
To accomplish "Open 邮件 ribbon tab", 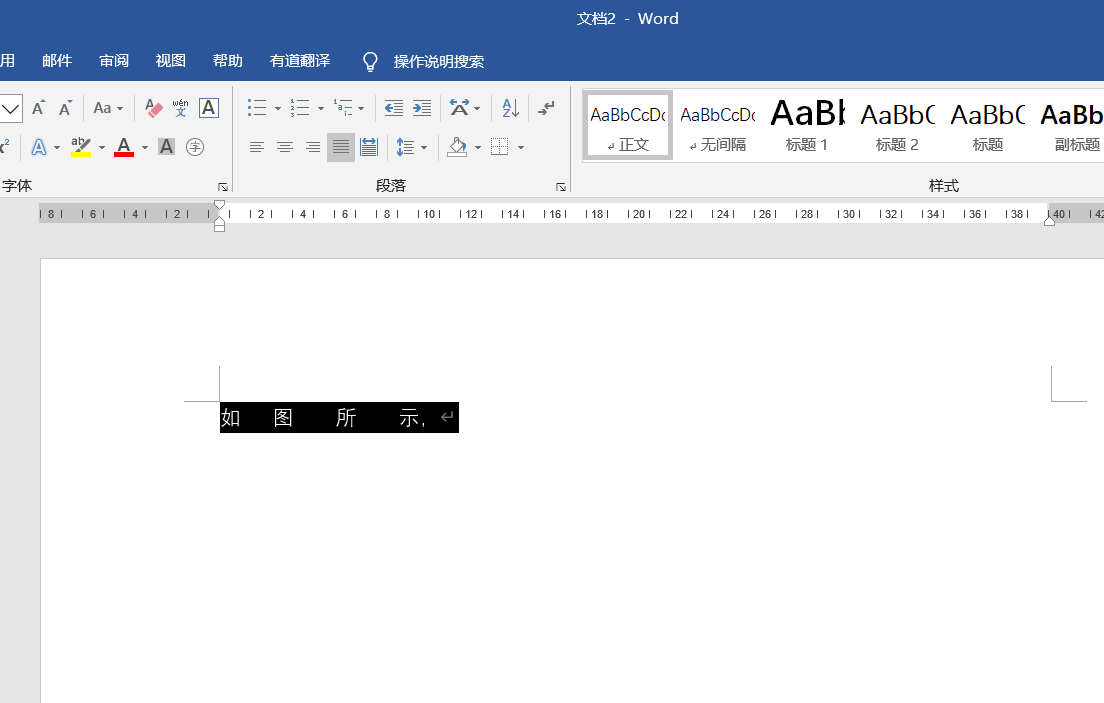I will click(57, 61).
